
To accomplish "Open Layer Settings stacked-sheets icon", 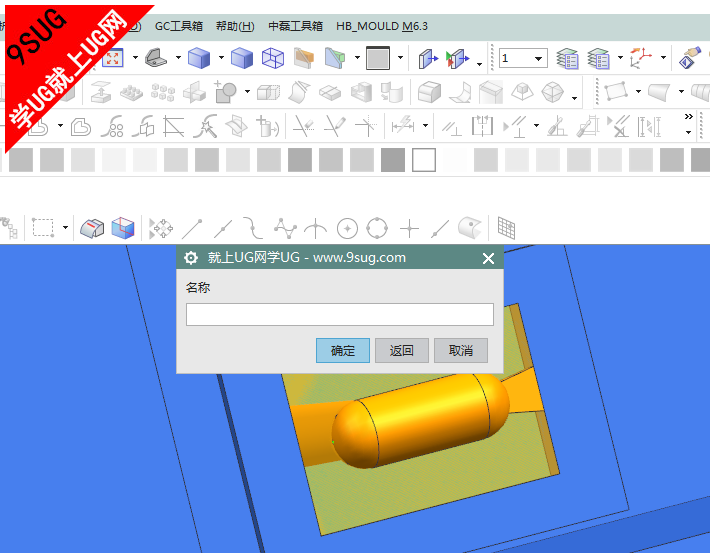I will [x=567, y=58].
